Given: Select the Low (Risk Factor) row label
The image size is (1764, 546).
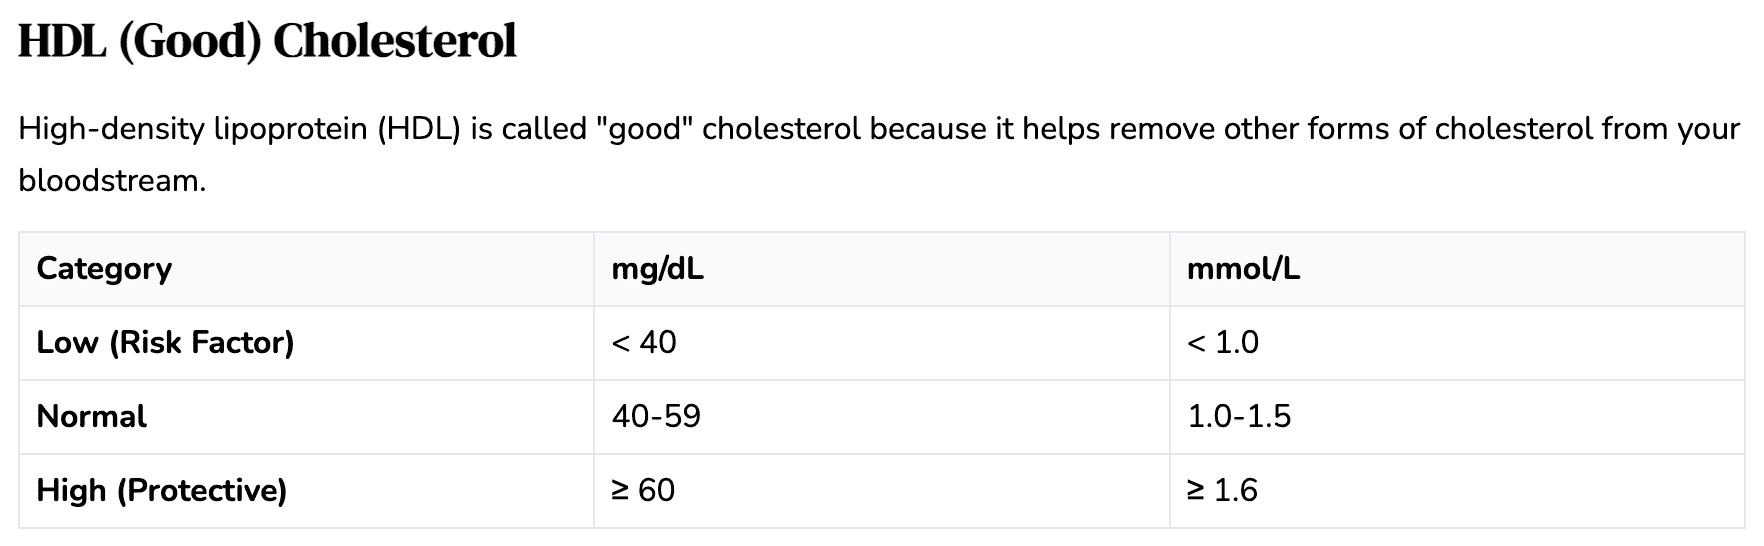Looking at the screenshot, I should [165, 343].
